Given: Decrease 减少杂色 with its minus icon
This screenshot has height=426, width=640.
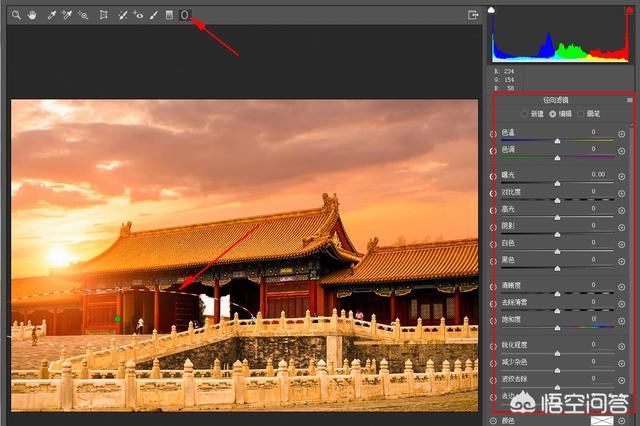Looking at the screenshot, I should coord(493,363).
